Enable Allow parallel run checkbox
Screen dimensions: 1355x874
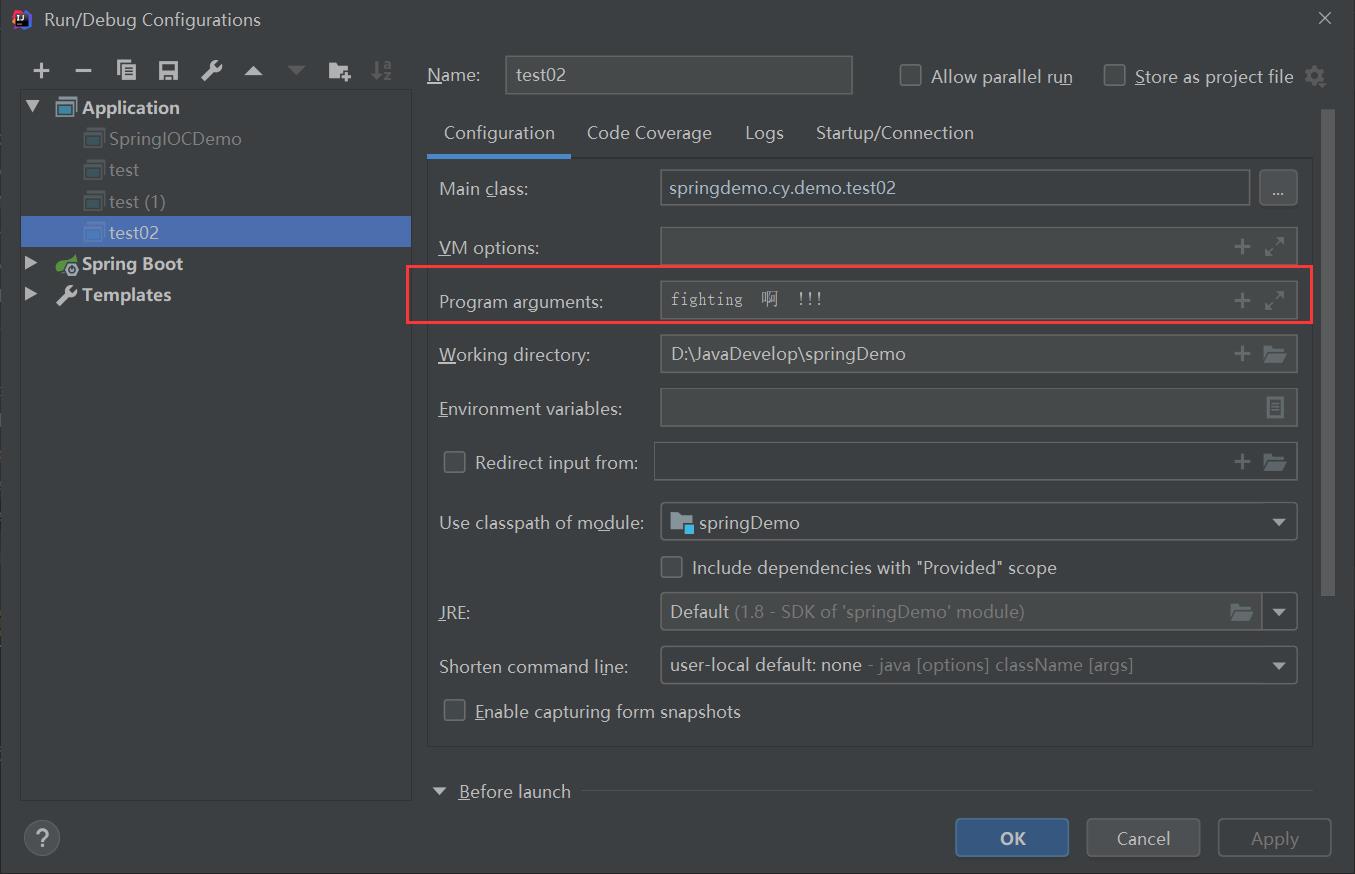point(910,75)
